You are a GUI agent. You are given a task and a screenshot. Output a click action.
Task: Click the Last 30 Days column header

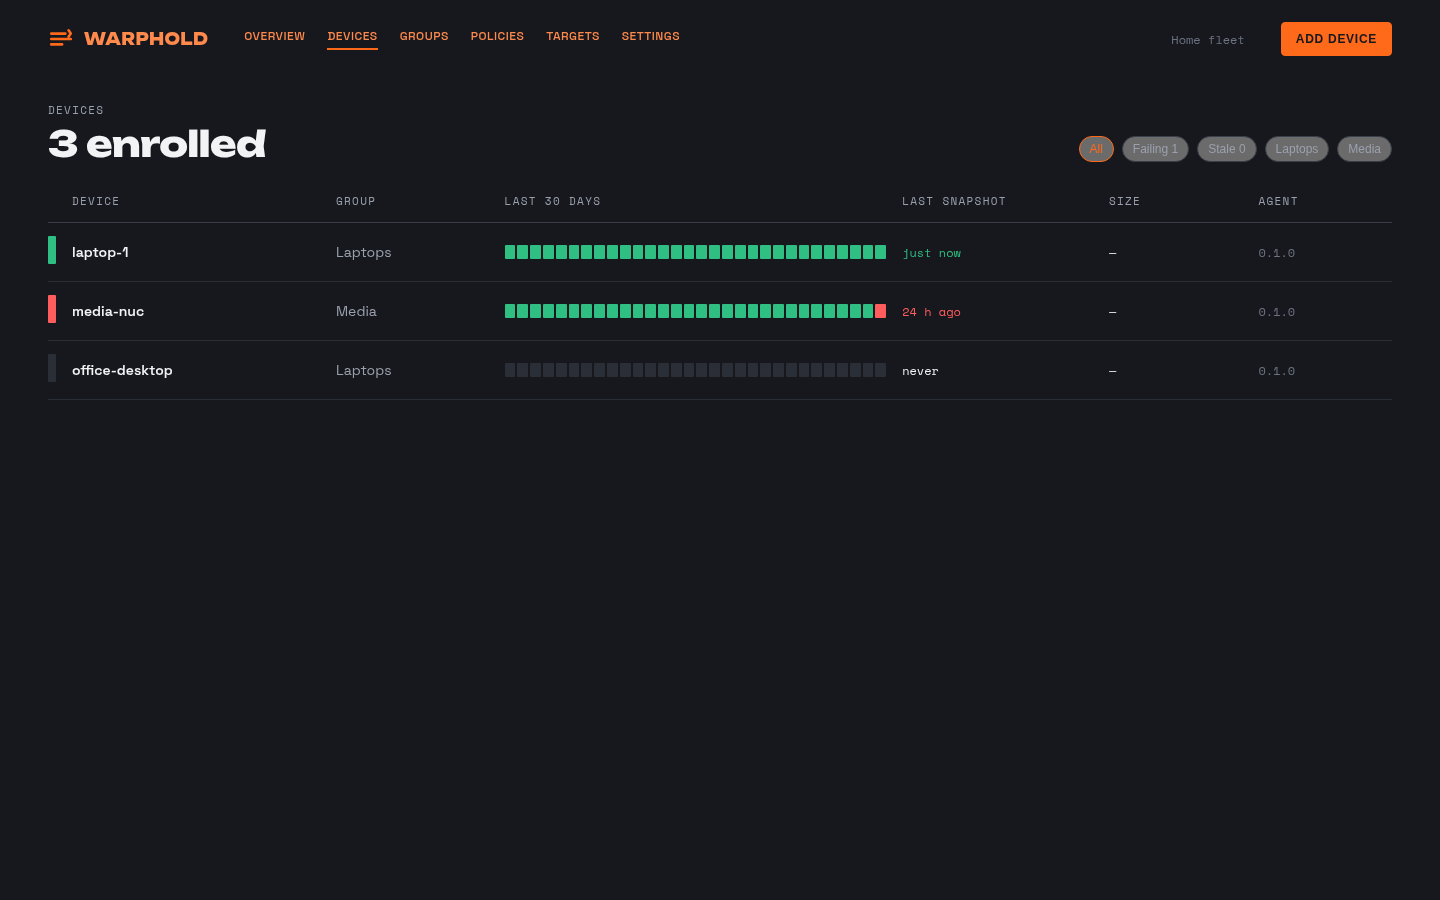point(552,201)
